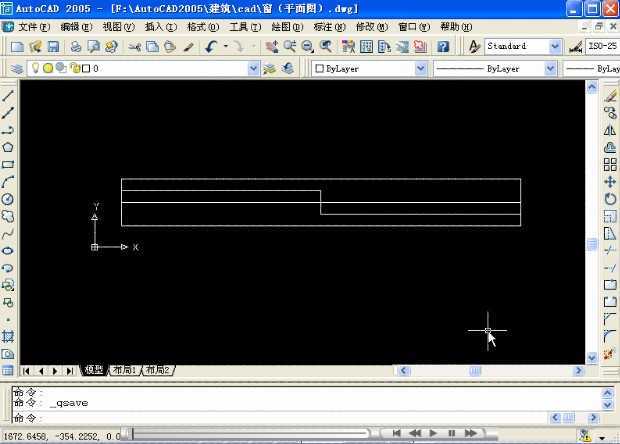This screenshot has height=444, width=620.
Task: Select the Explode tool
Action: (610, 353)
